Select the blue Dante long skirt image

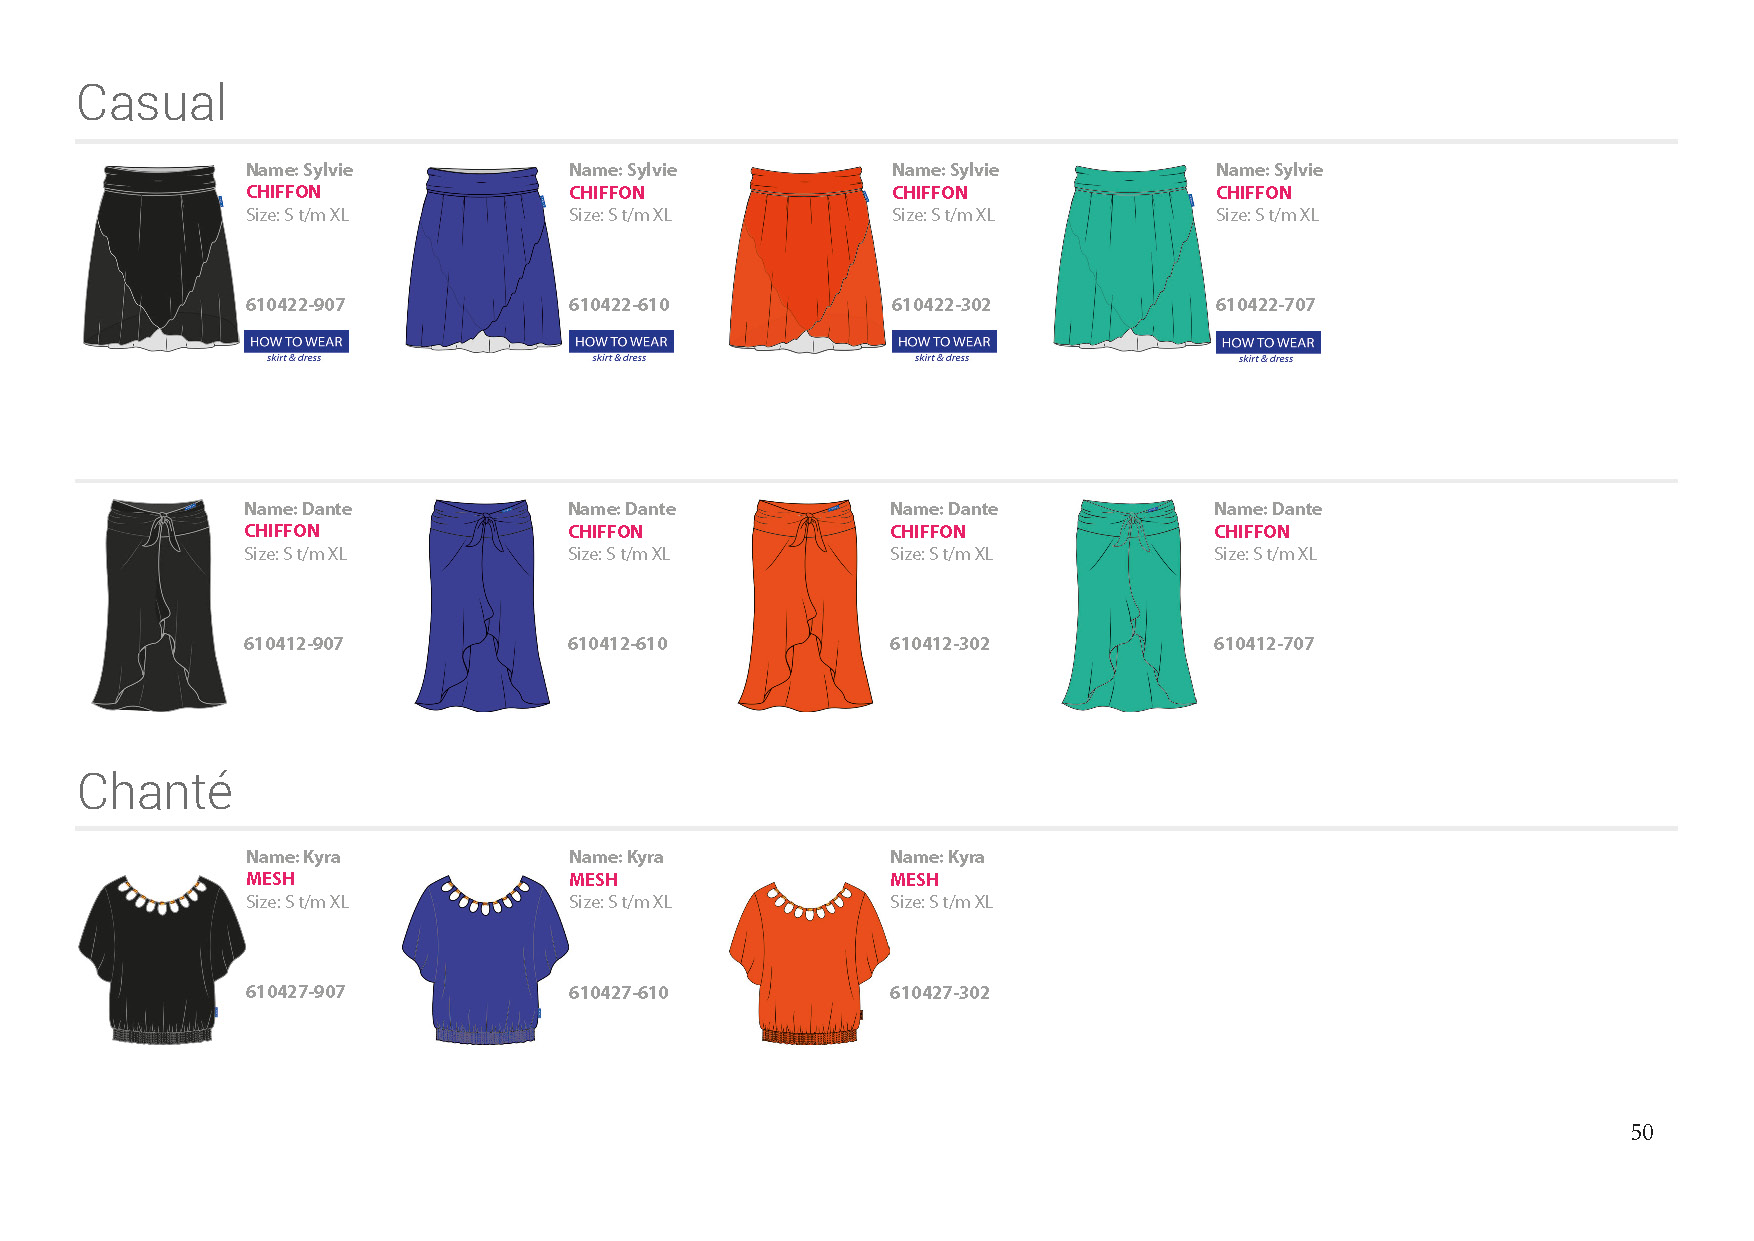[x=483, y=605]
